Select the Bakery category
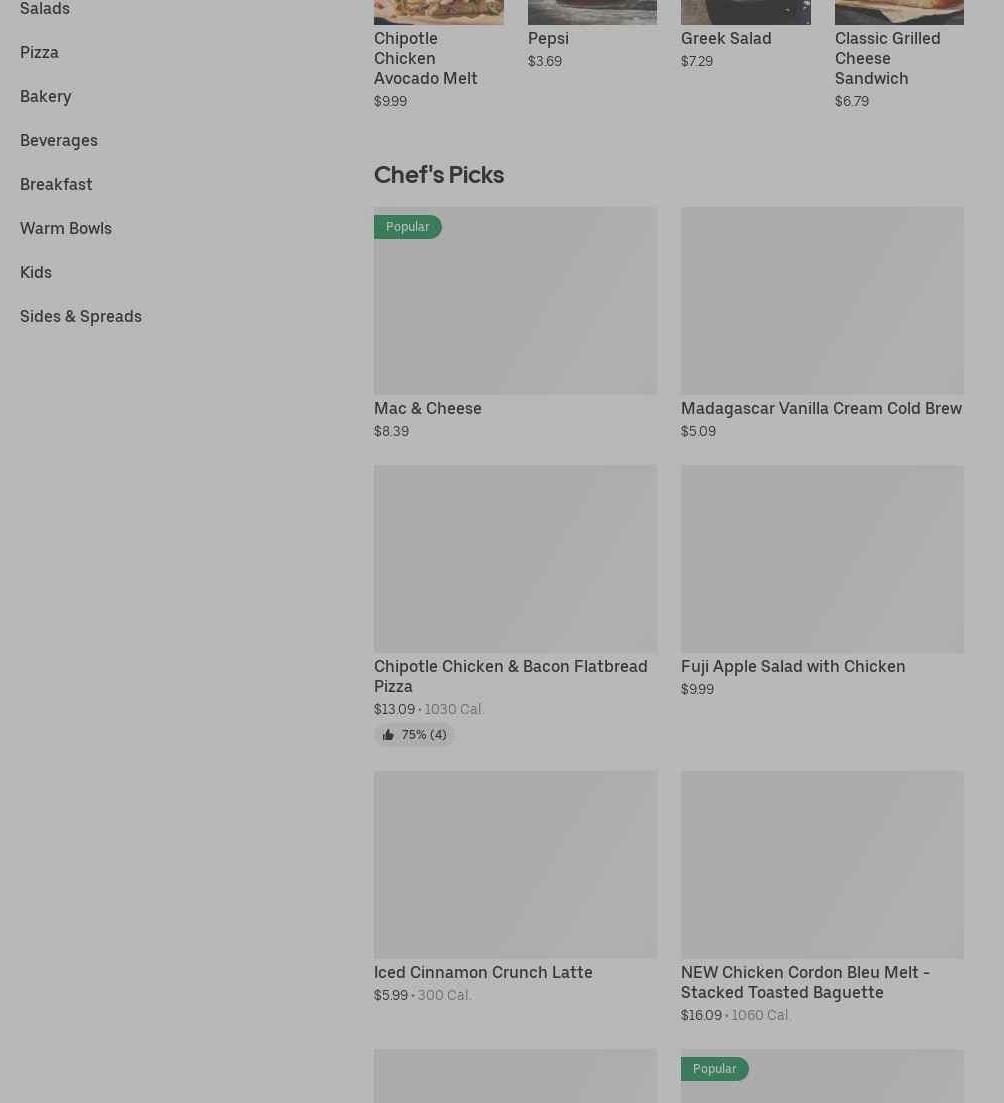Image resolution: width=1004 pixels, height=1103 pixels. [x=46, y=96]
